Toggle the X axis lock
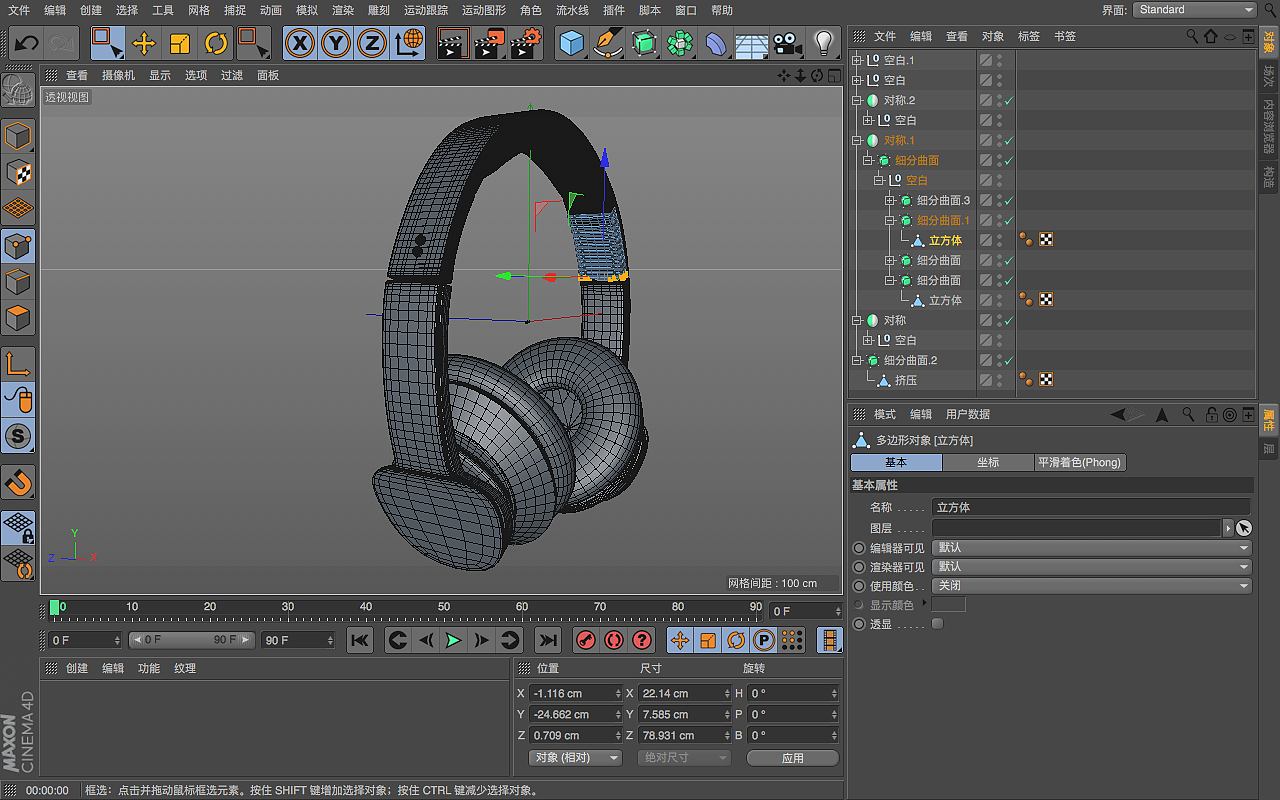1280x800 pixels. [300, 43]
